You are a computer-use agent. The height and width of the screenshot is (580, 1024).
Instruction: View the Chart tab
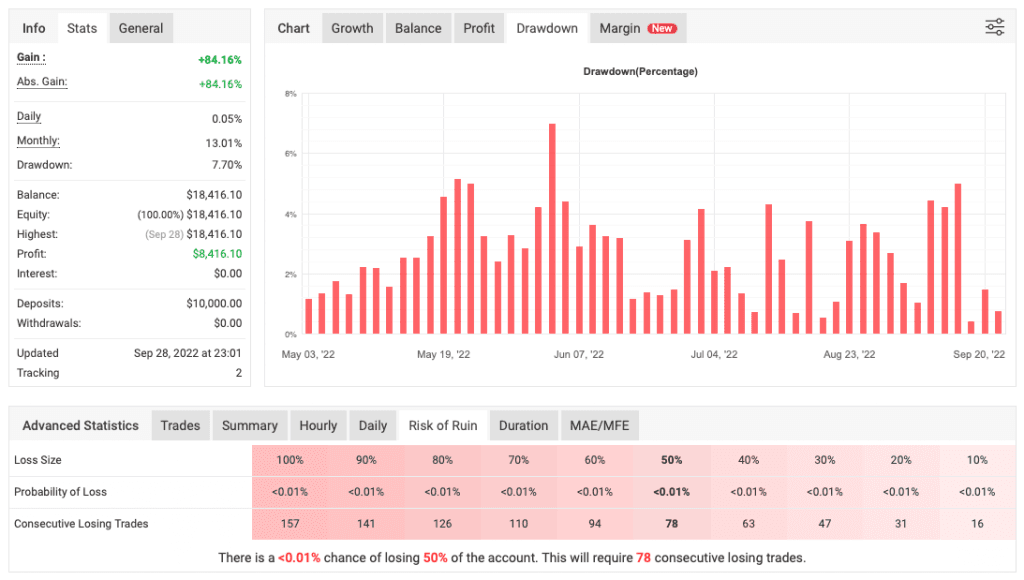(293, 28)
